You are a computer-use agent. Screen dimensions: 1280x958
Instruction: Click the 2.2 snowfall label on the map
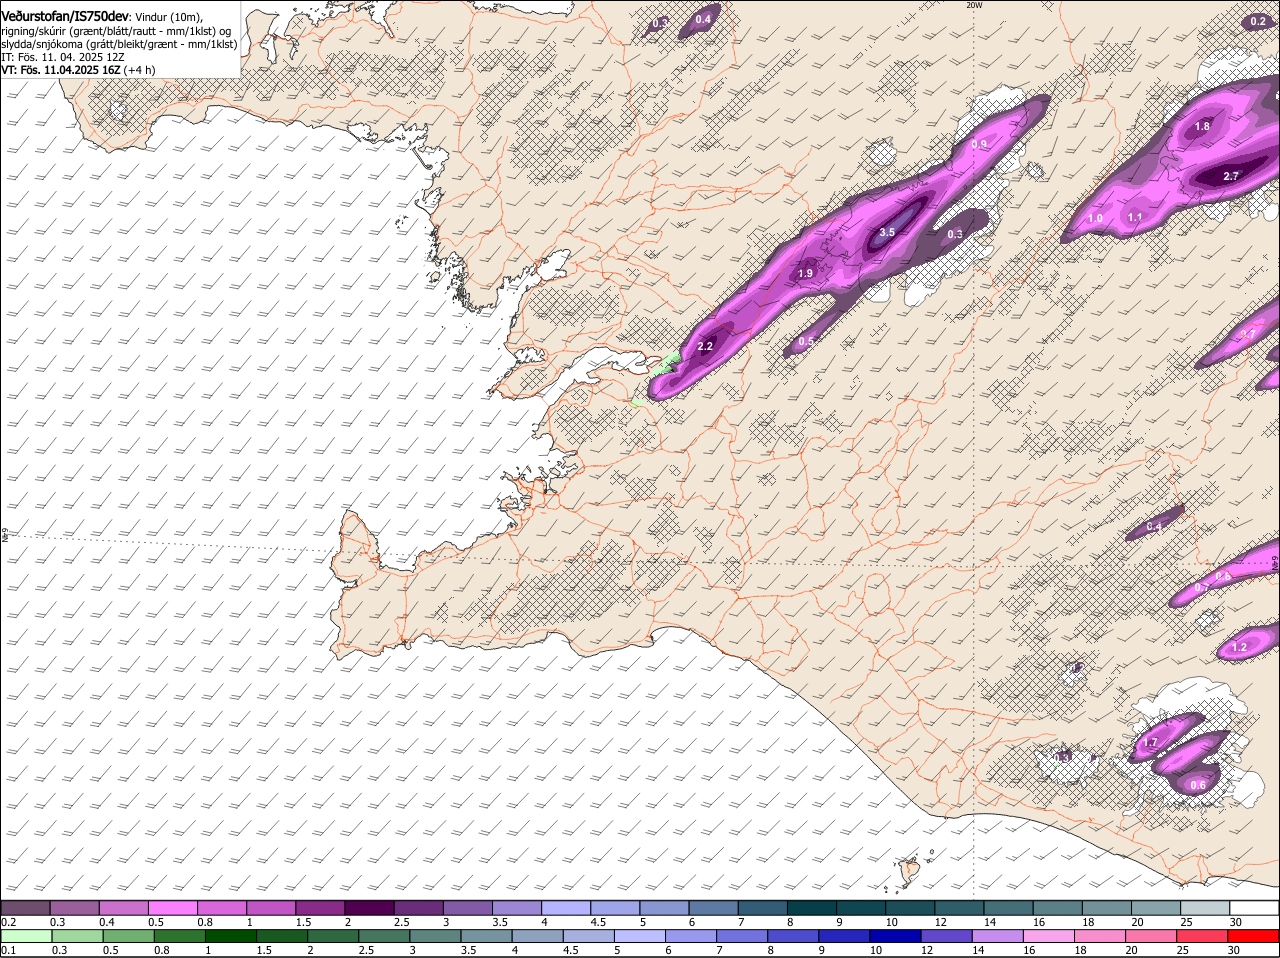pyautogui.click(x=705, y=346)
